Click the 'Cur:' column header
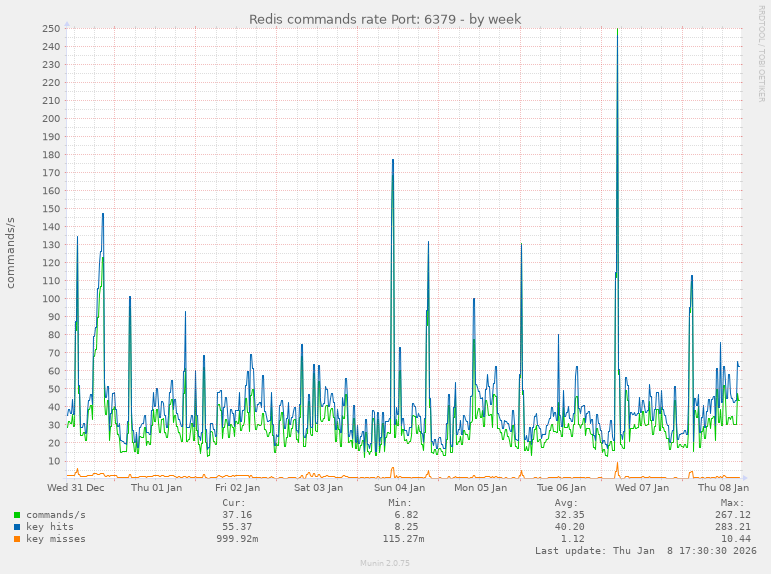Screen dimensions: 771x574 click(234, 503)
